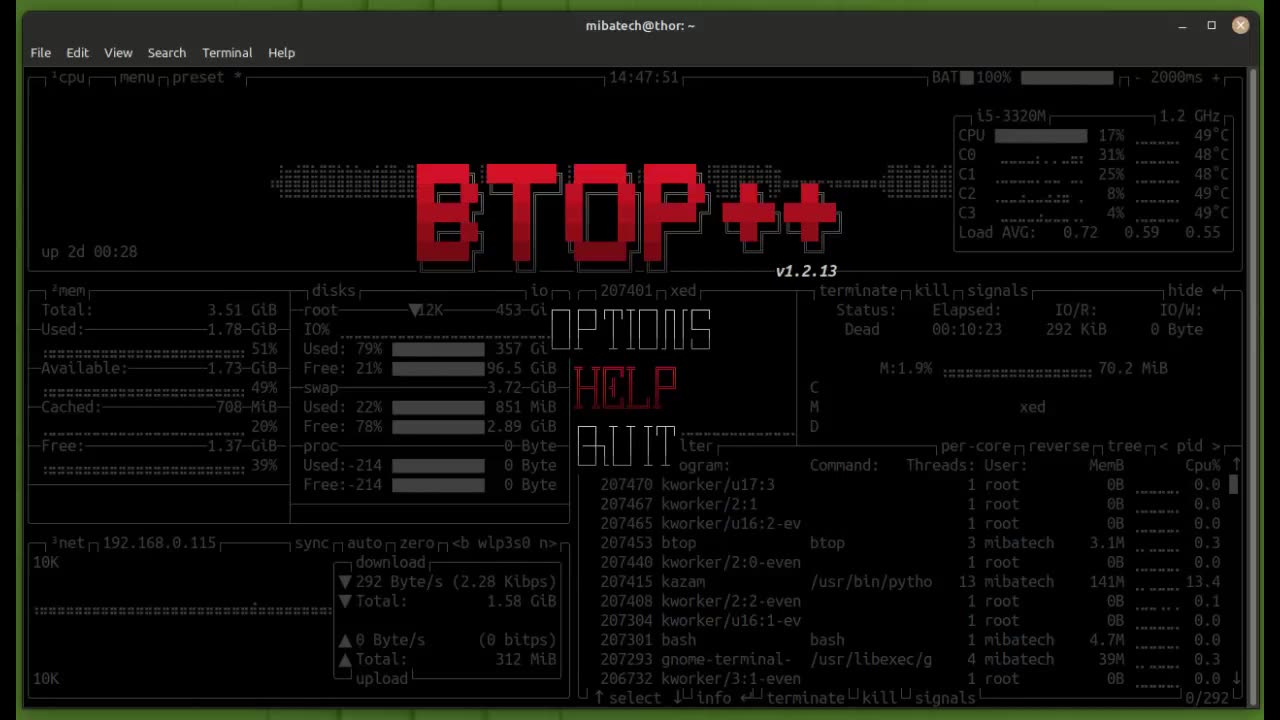The width and height of the screenshot is (1280, 720).
Task: Click up arrow atop process list scrollbar
Action: 1236,465
